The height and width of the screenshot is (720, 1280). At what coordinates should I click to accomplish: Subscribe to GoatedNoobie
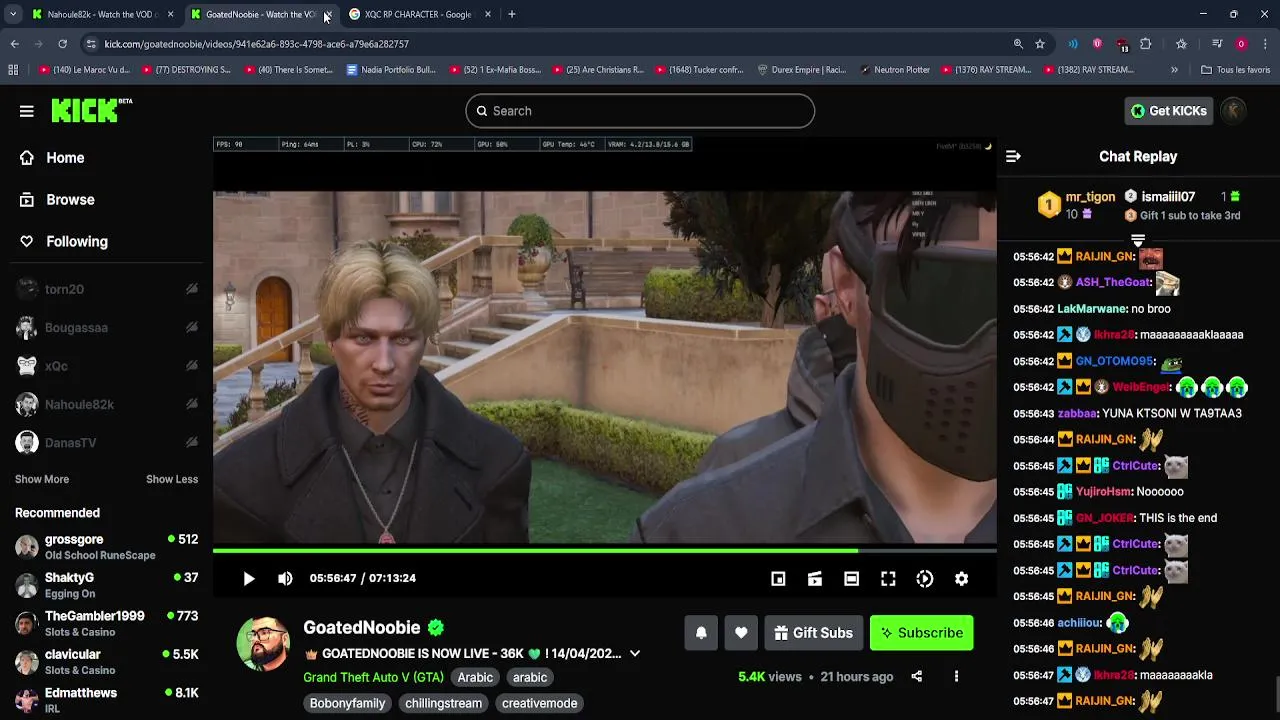click(921, 632)
